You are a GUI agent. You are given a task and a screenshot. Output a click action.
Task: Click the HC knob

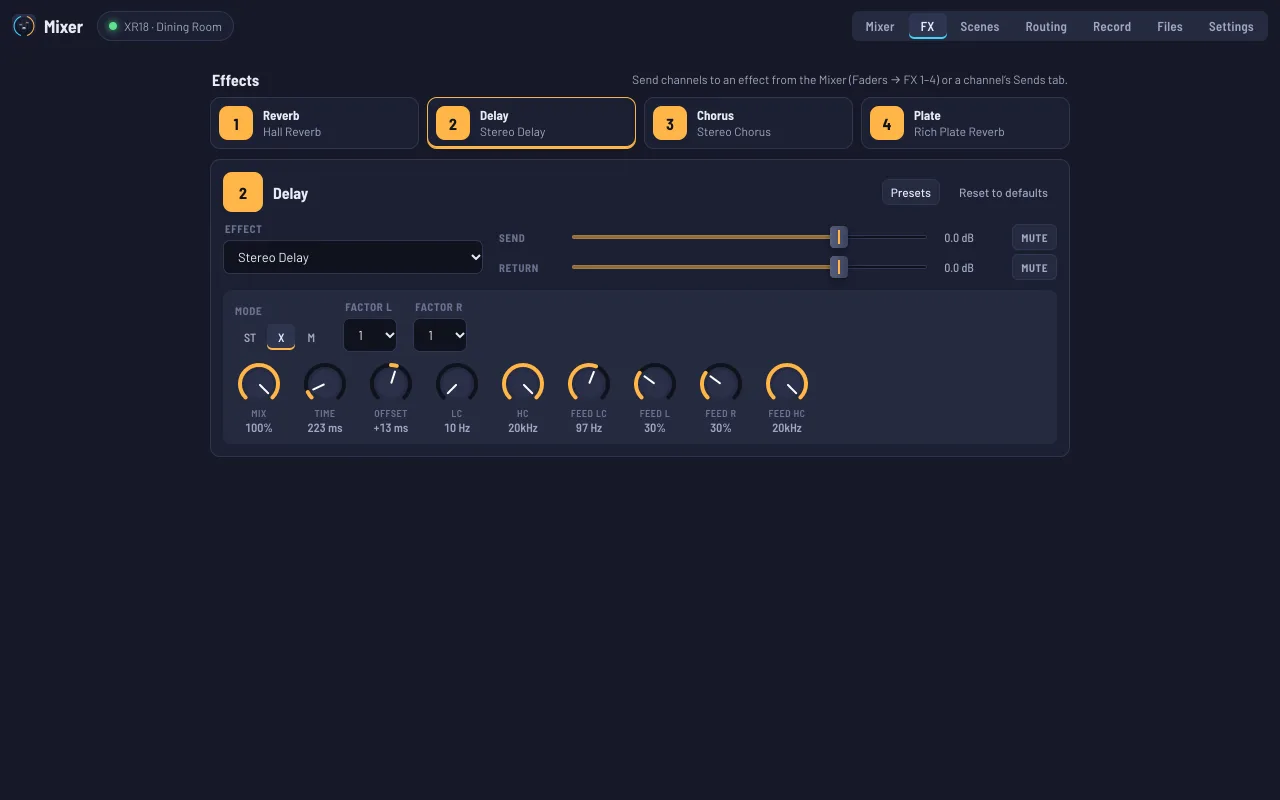pyautogui.click(x=523, y=384)
